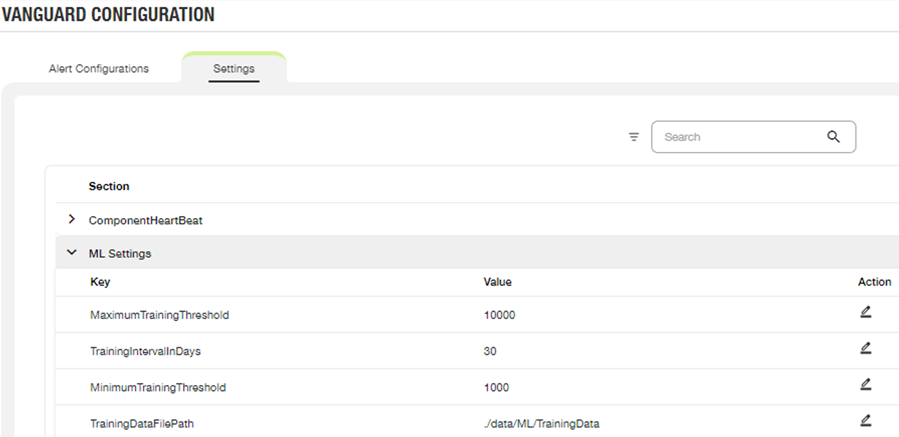
Task: Switch to the Alert Configurations tab
Action: [x=99, y=69]
